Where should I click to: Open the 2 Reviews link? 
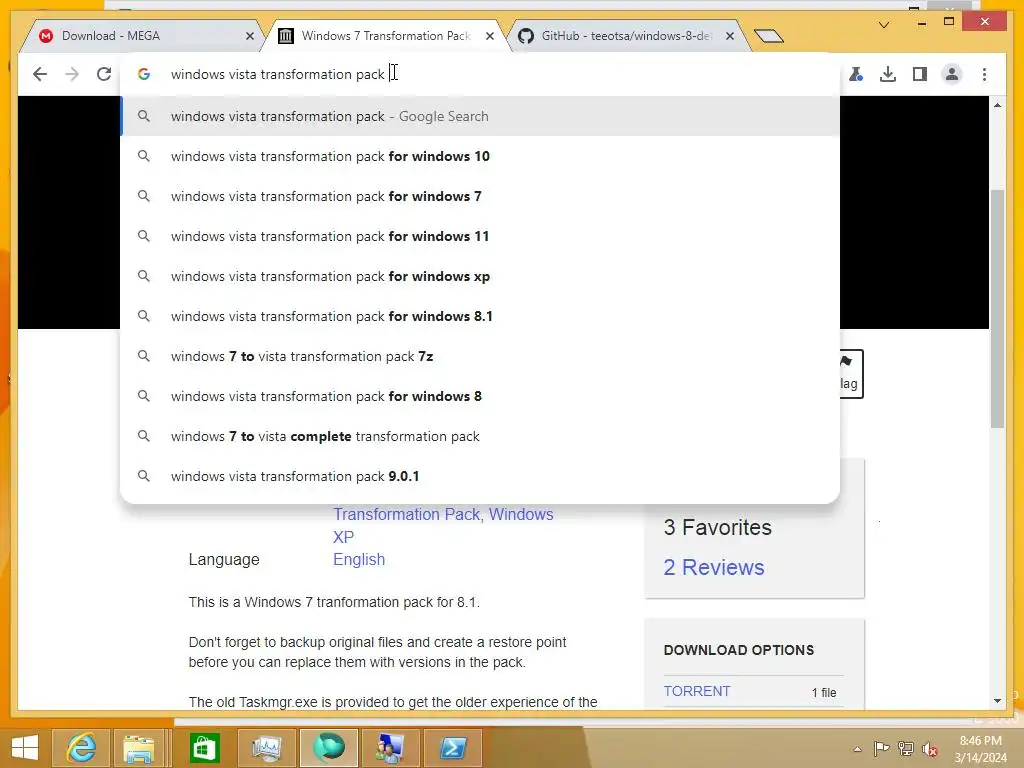(x=714, y=568)
